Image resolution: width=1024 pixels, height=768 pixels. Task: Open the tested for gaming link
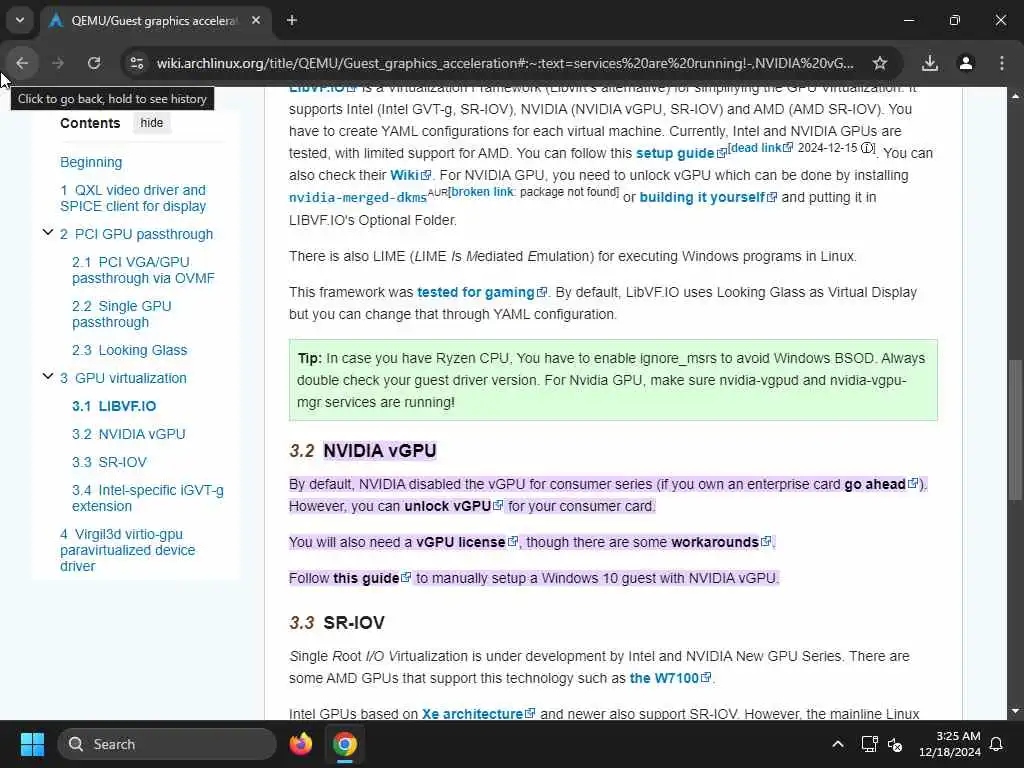tap(482, 293)
